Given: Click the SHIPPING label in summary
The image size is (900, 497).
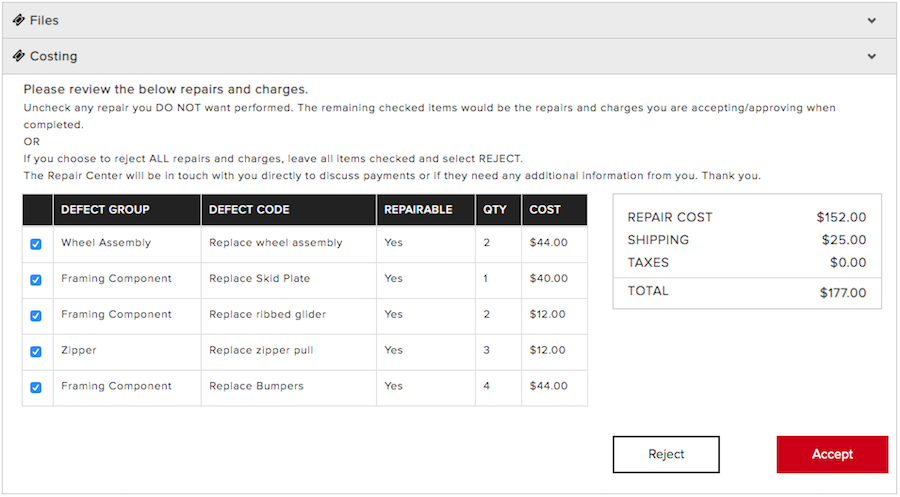Looking at the screenshot, I should click(x=658, y=239).
